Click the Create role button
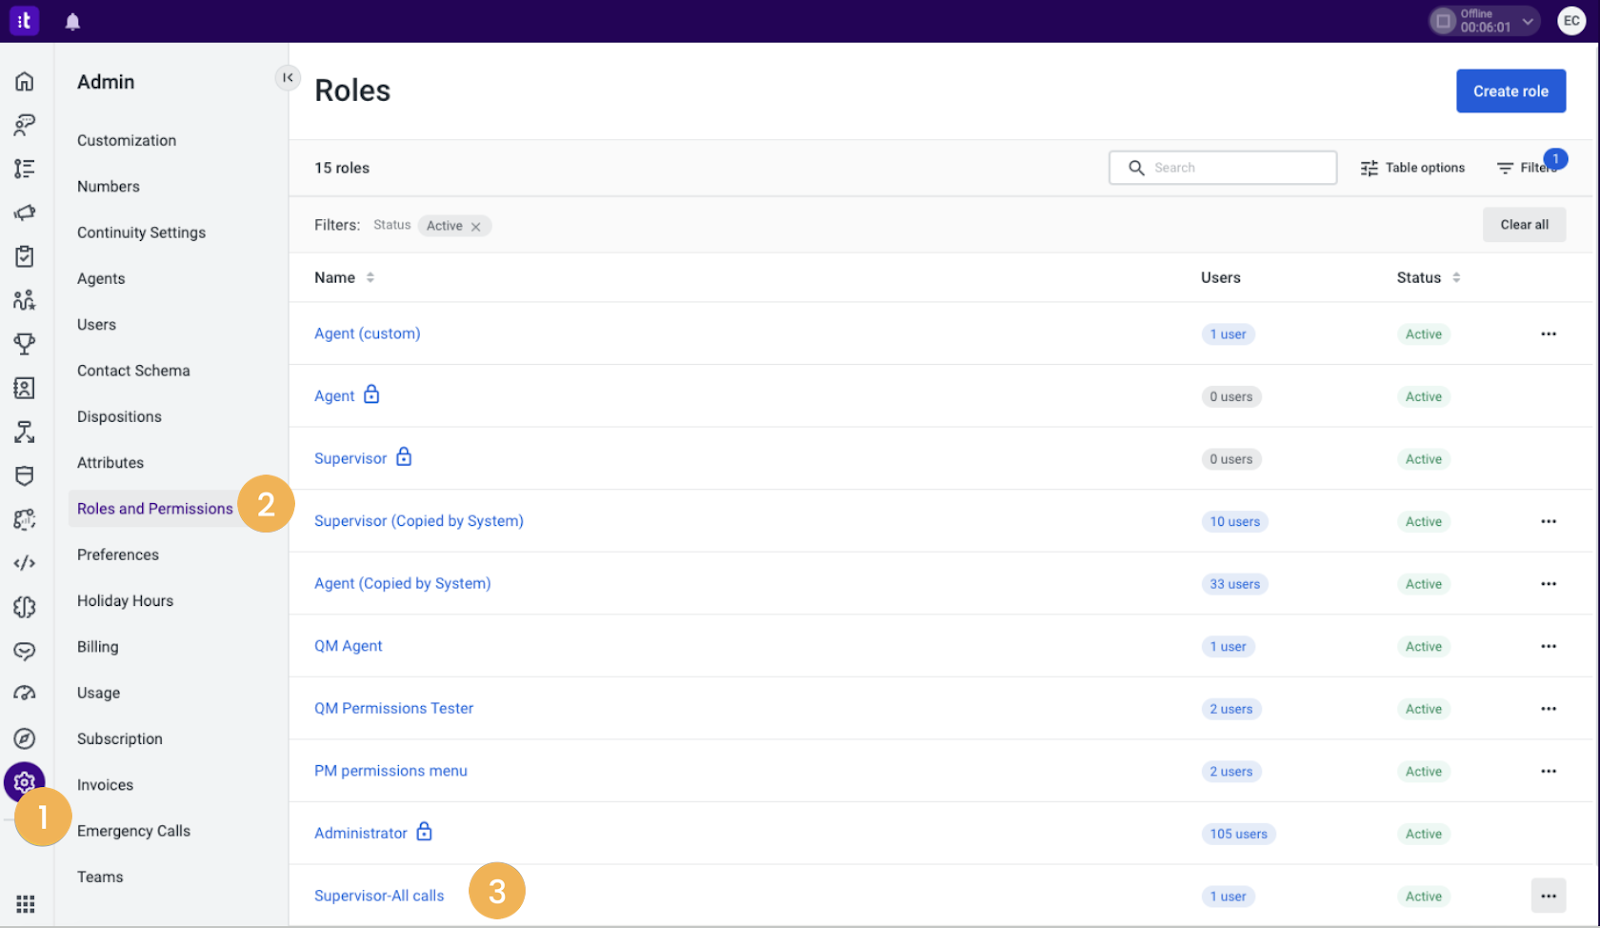Screen dimensions: 1600x928 click(x=1510, y=91)
